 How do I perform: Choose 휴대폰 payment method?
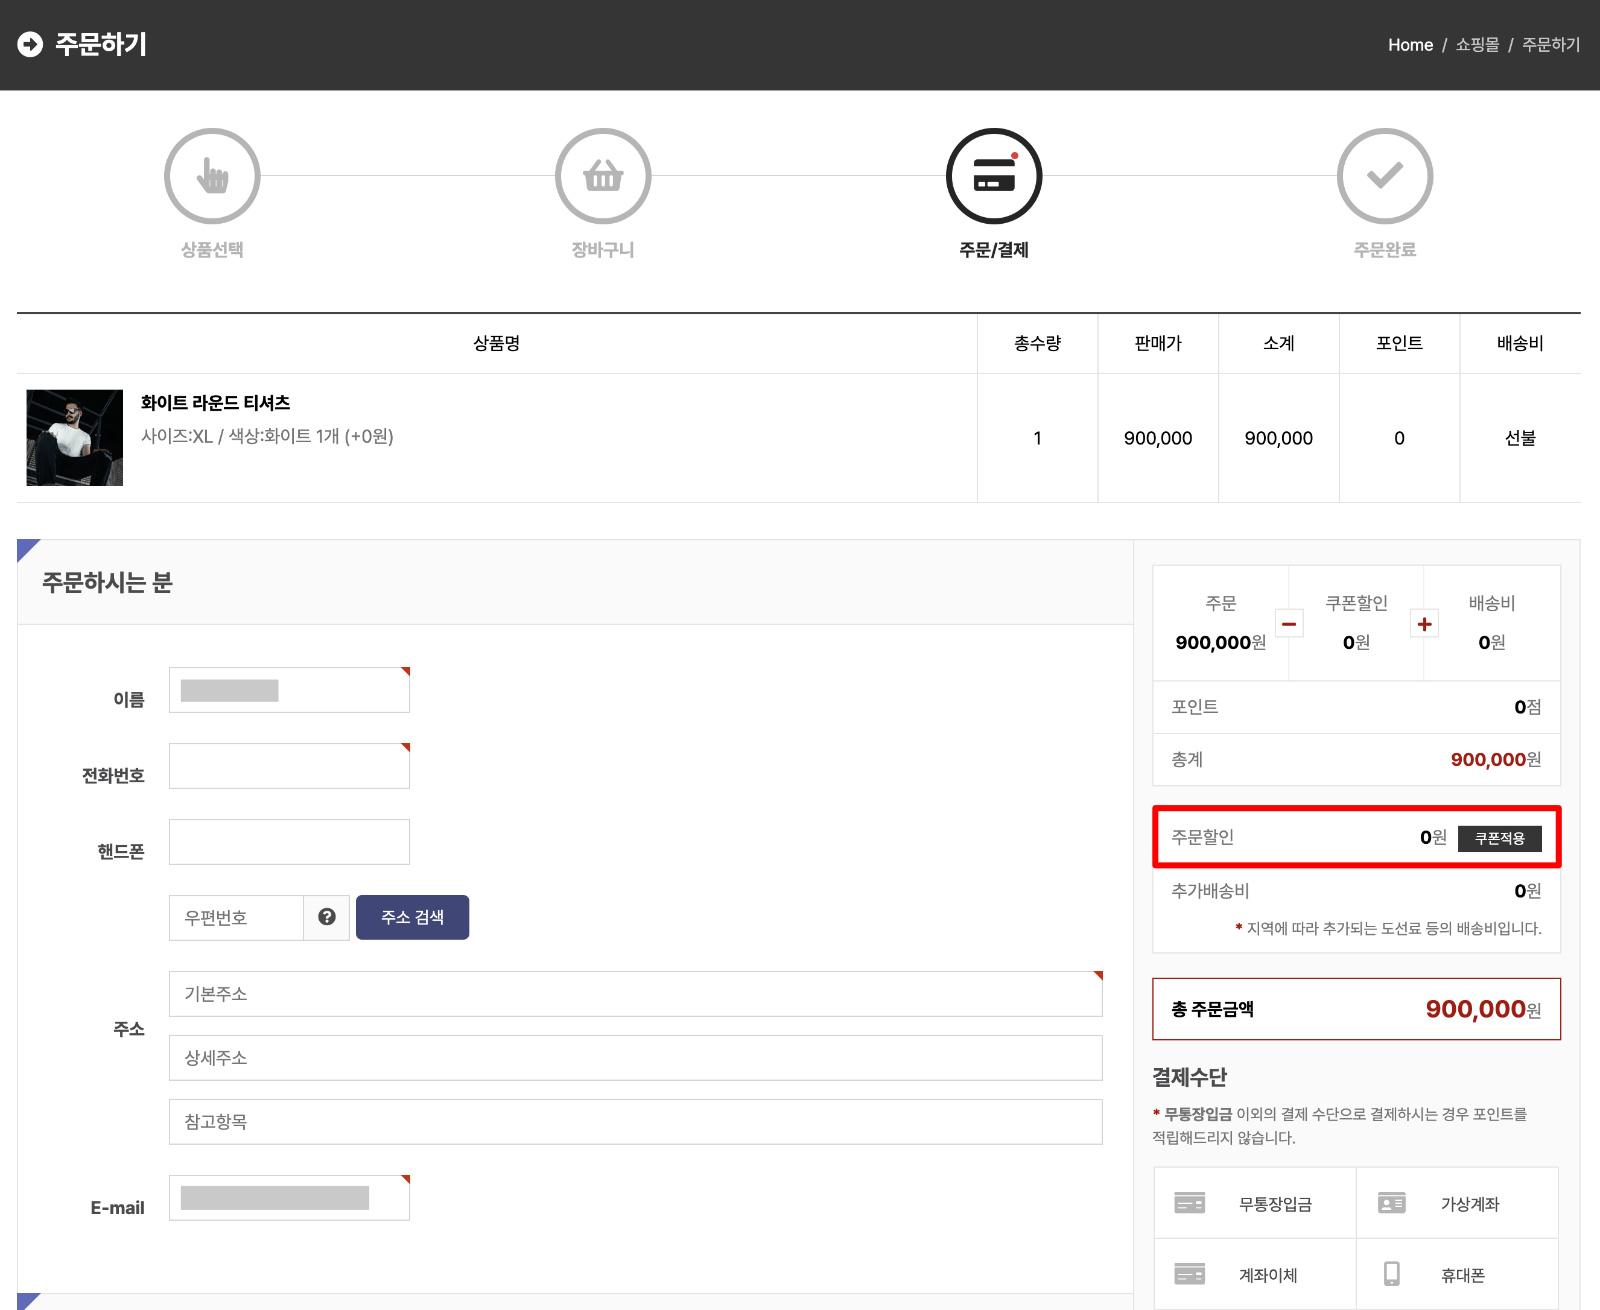coord(1457,1274)
